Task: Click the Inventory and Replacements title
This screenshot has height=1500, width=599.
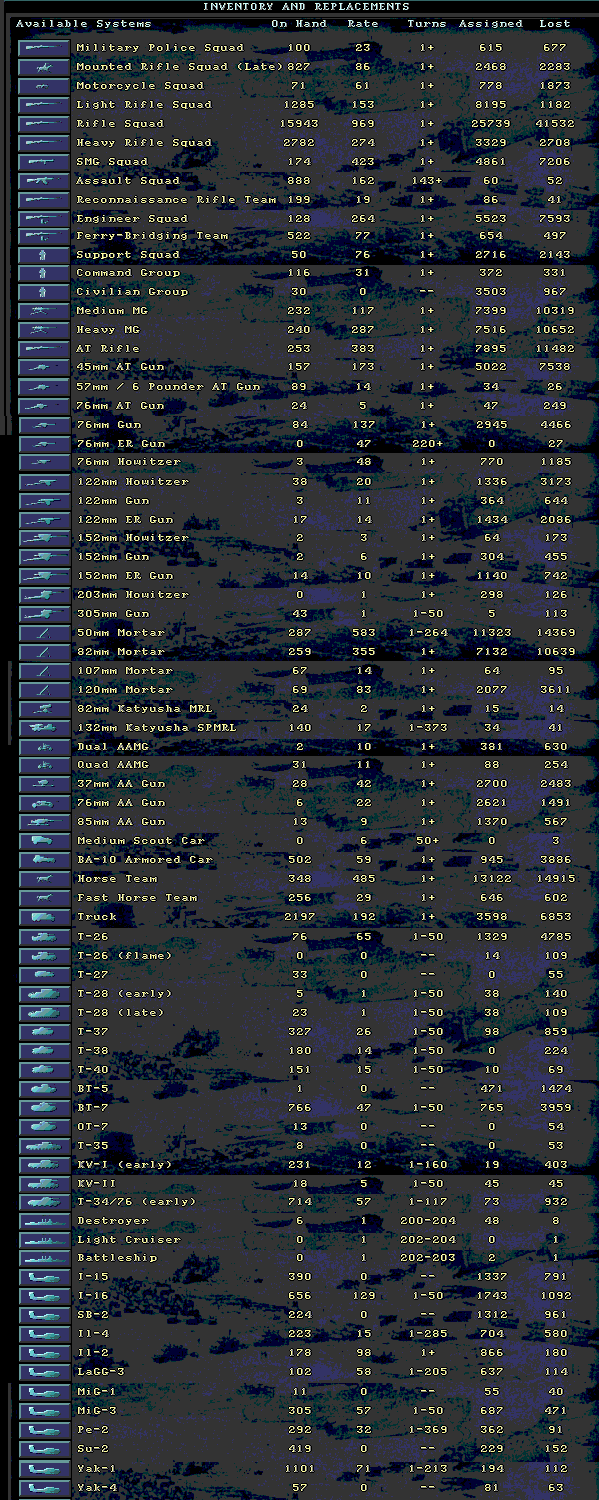Action: (x=306, y=6)
